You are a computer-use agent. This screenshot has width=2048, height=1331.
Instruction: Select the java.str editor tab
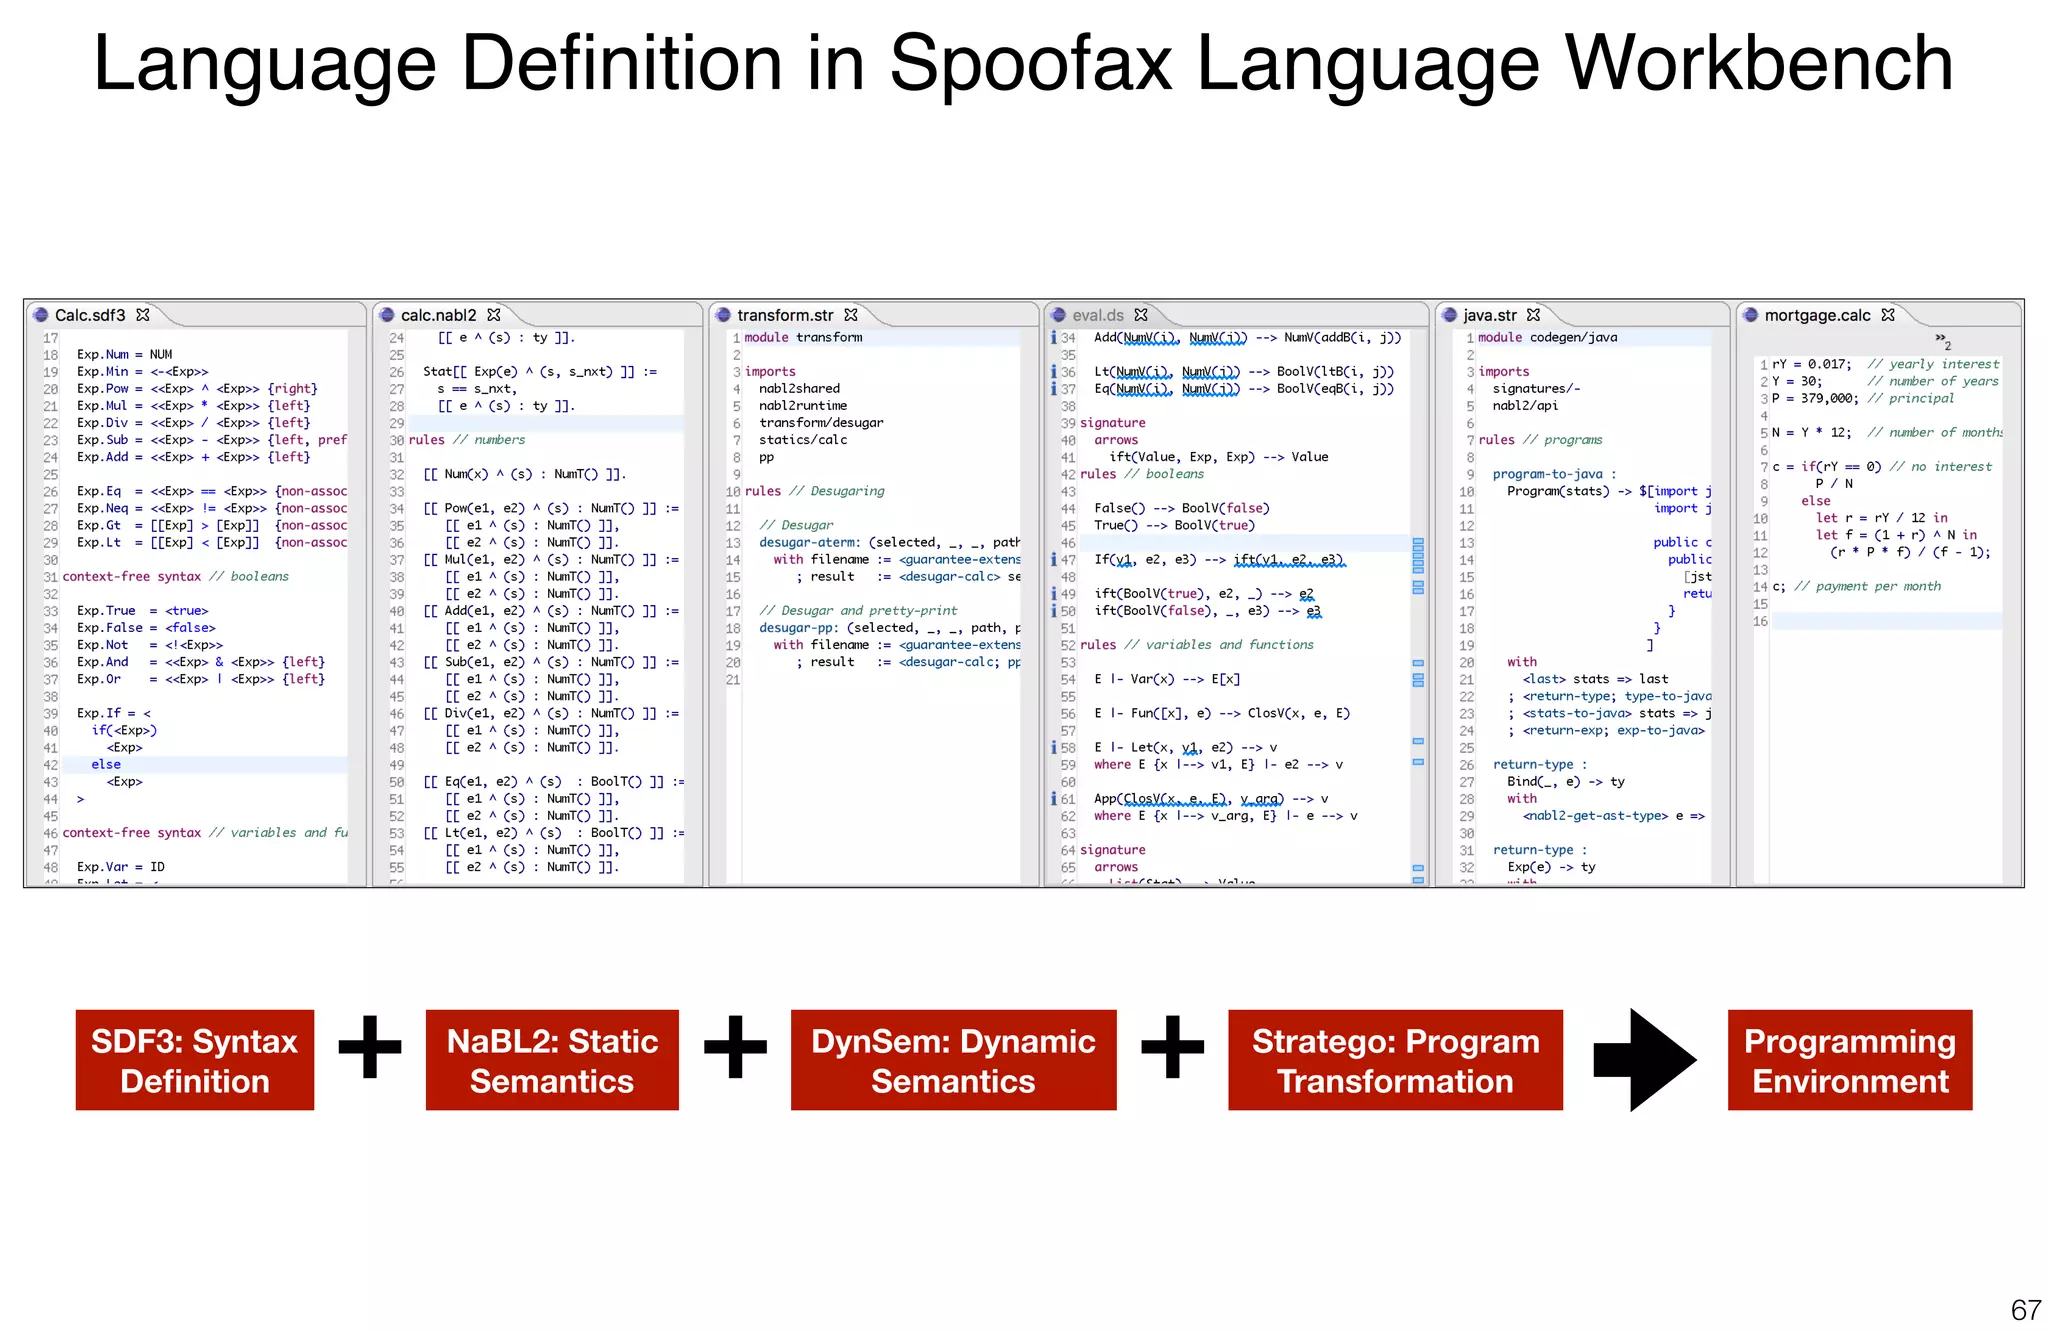1489,315
